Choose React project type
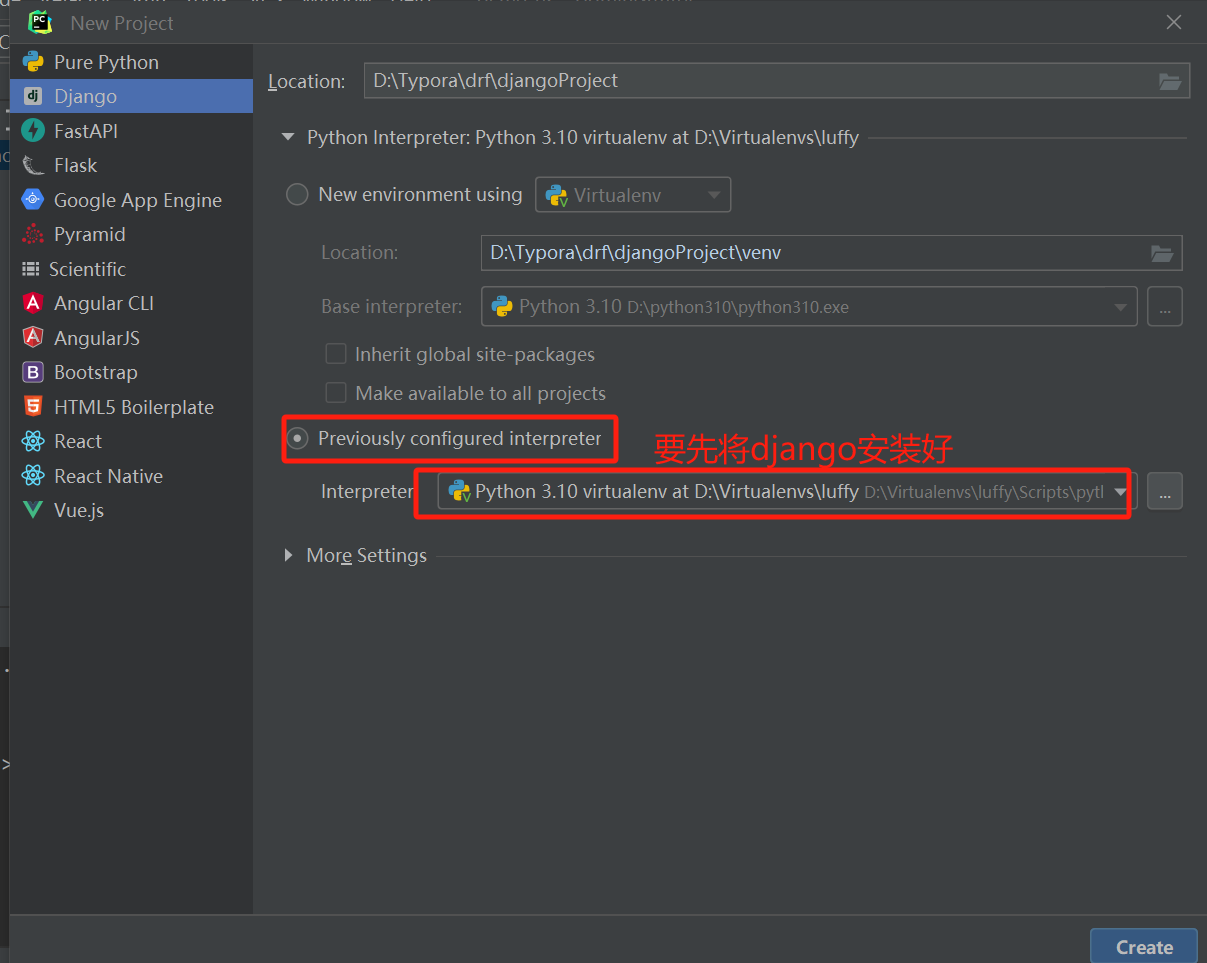Viewport: 1207px width, 963px height. 131,441
